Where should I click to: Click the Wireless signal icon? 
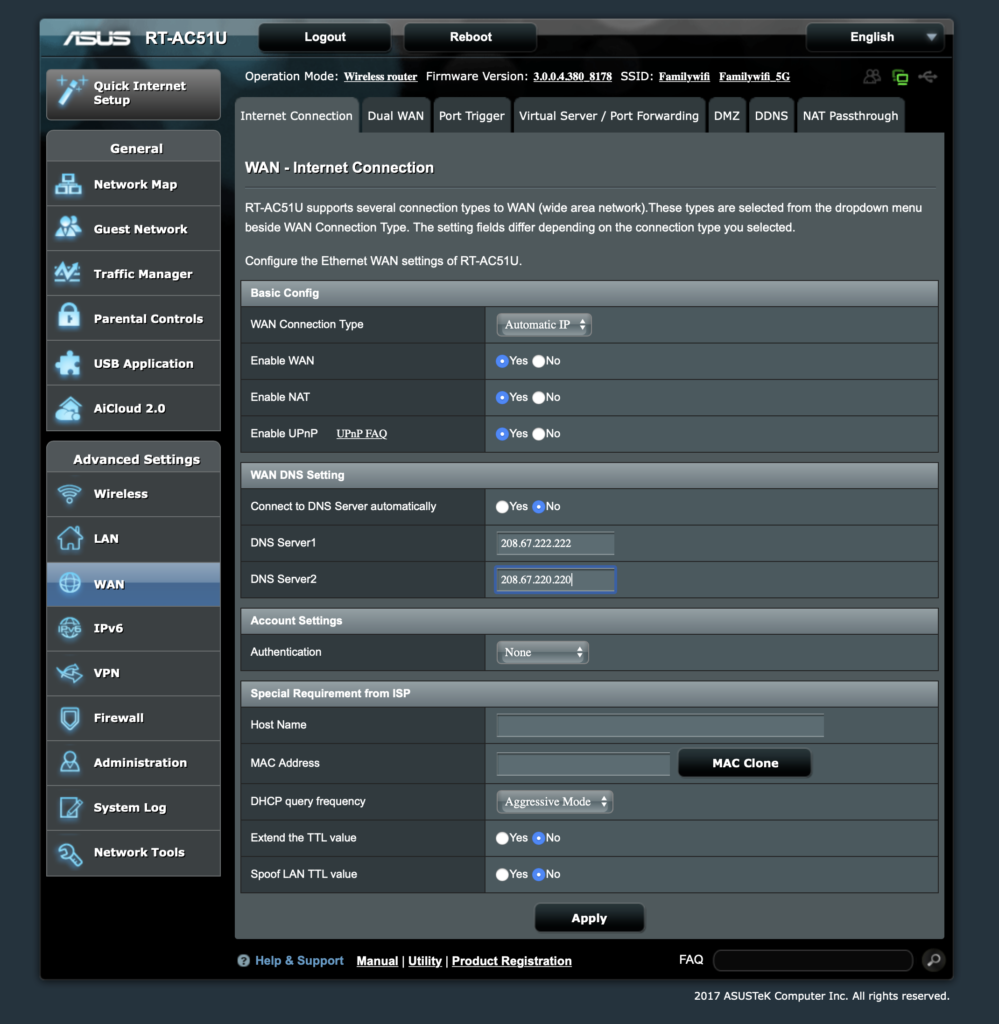coord(69,494)
